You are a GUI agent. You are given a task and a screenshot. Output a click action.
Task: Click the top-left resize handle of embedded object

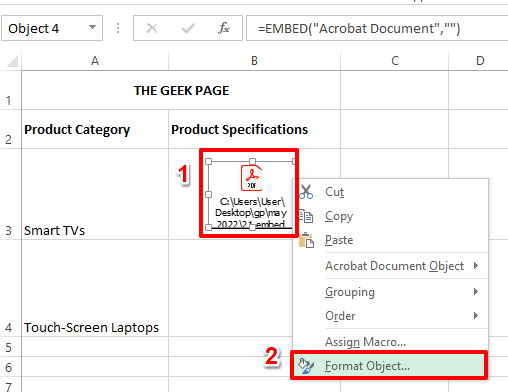[209, 162]
